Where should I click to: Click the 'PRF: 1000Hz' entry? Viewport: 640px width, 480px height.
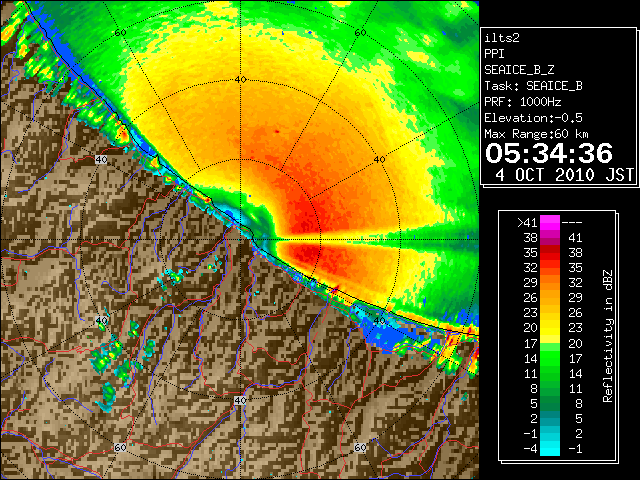(x=523, y=102)
